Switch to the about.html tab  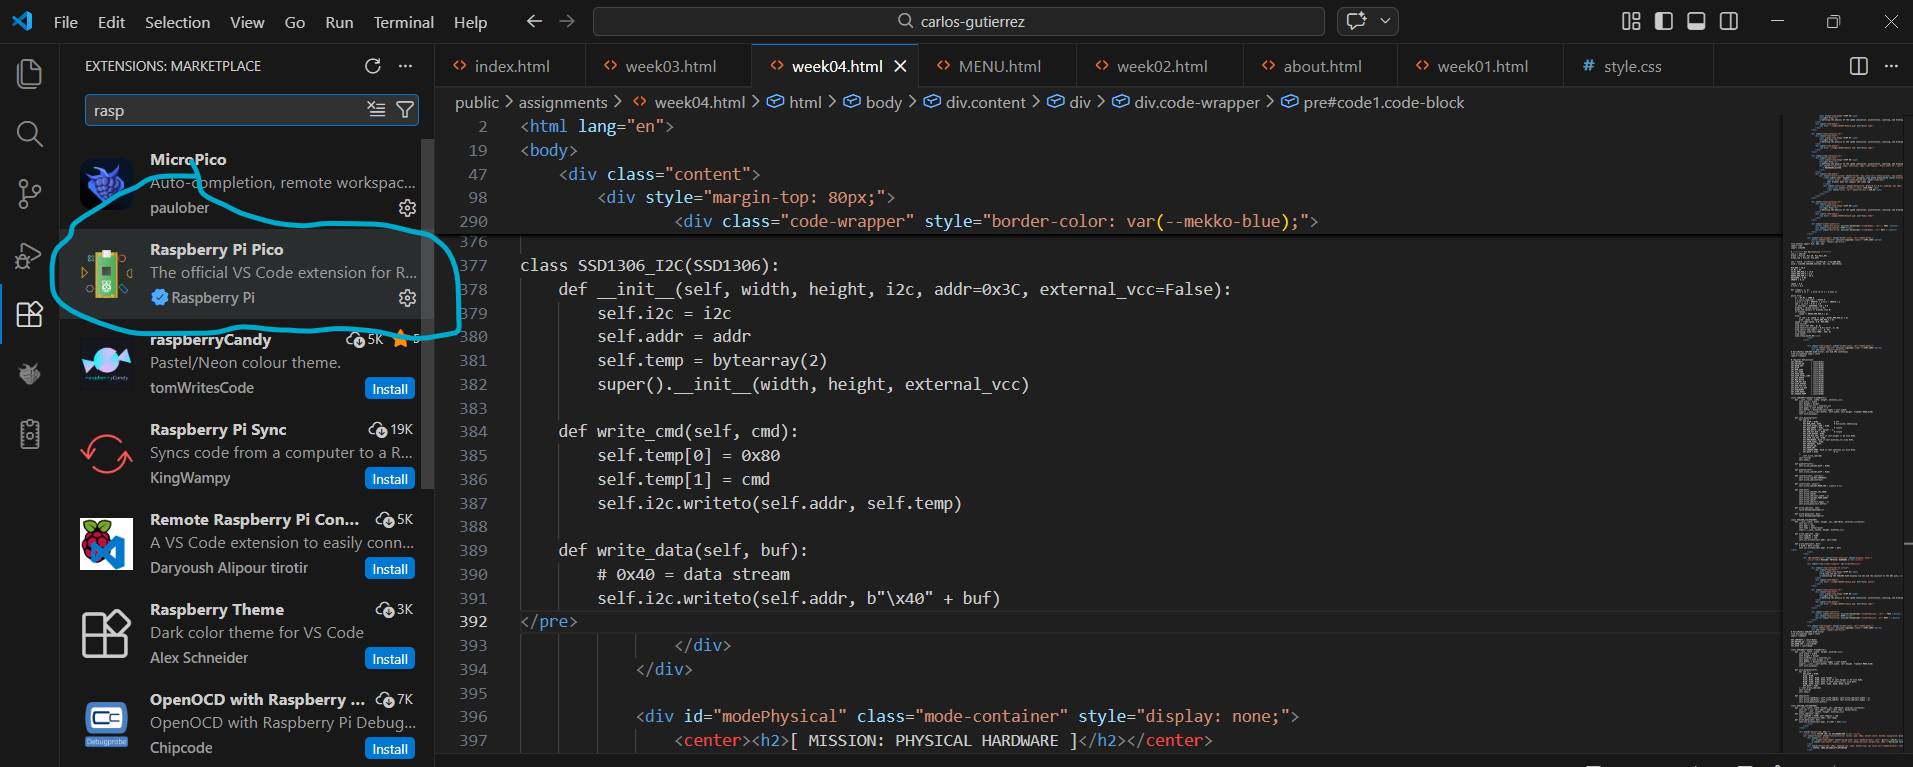click(1321, 66)
